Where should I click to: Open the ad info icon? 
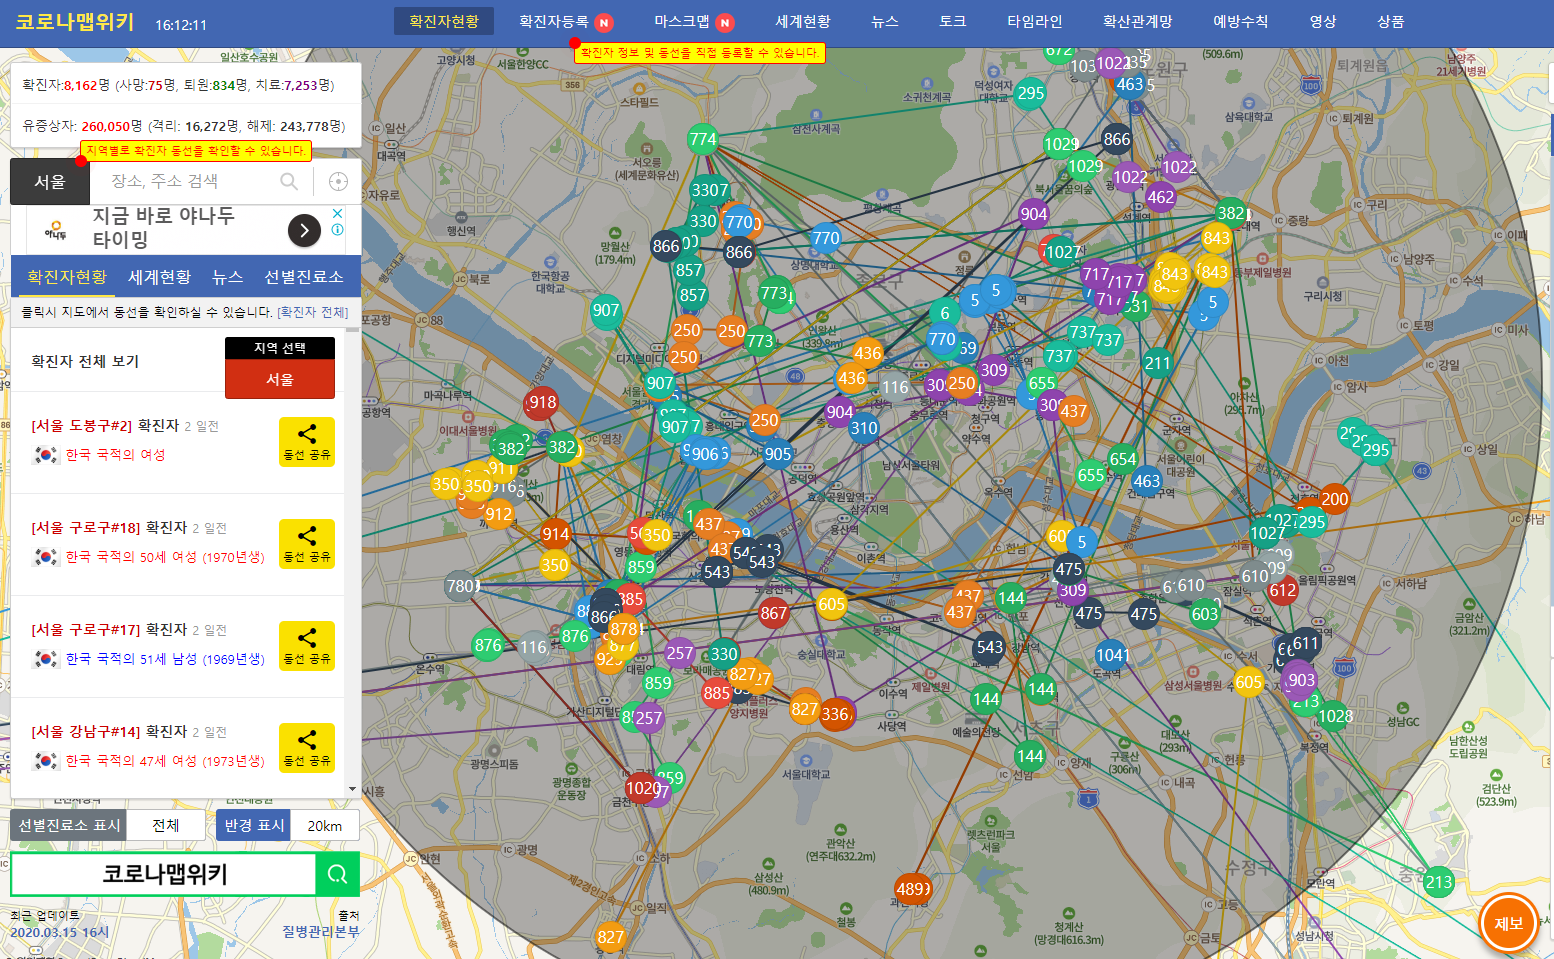(x=338, y=229)
